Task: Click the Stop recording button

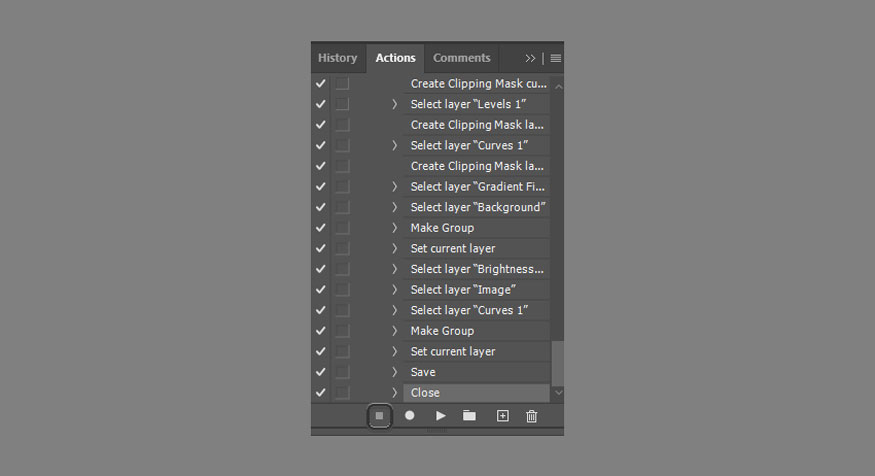Action: 379,416
